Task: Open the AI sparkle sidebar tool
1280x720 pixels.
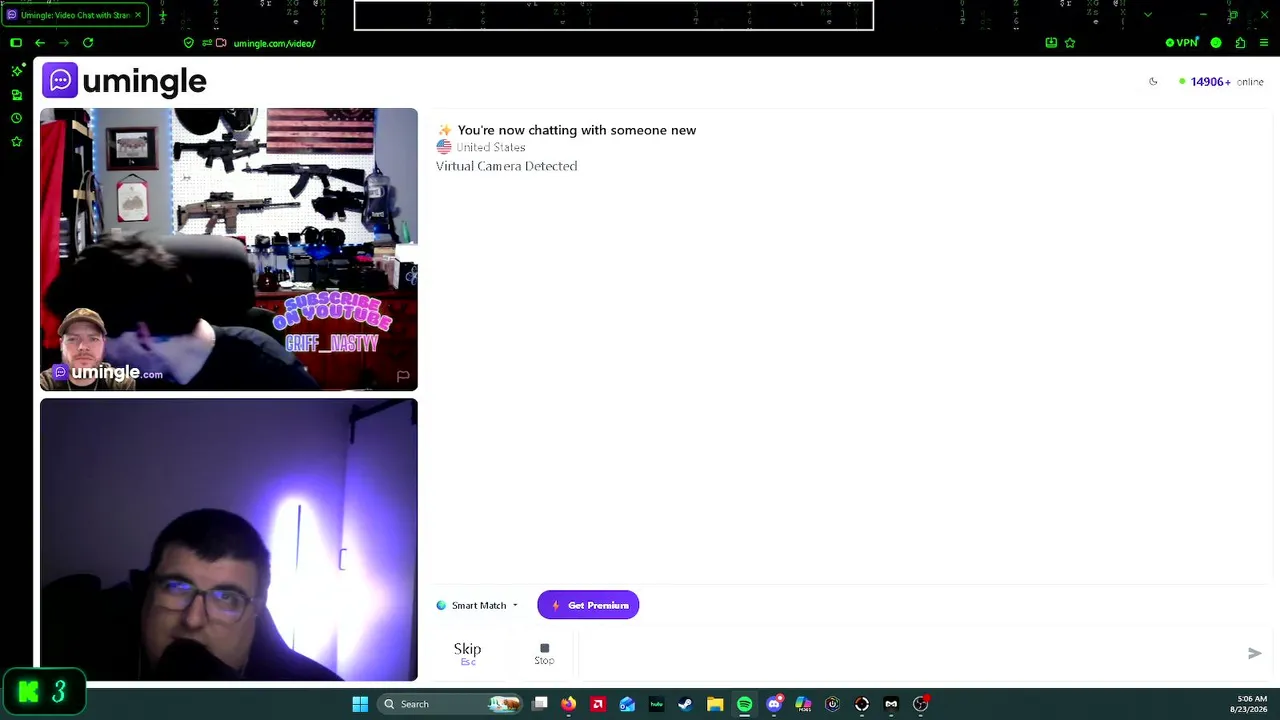Action: (x=17, y=70)
